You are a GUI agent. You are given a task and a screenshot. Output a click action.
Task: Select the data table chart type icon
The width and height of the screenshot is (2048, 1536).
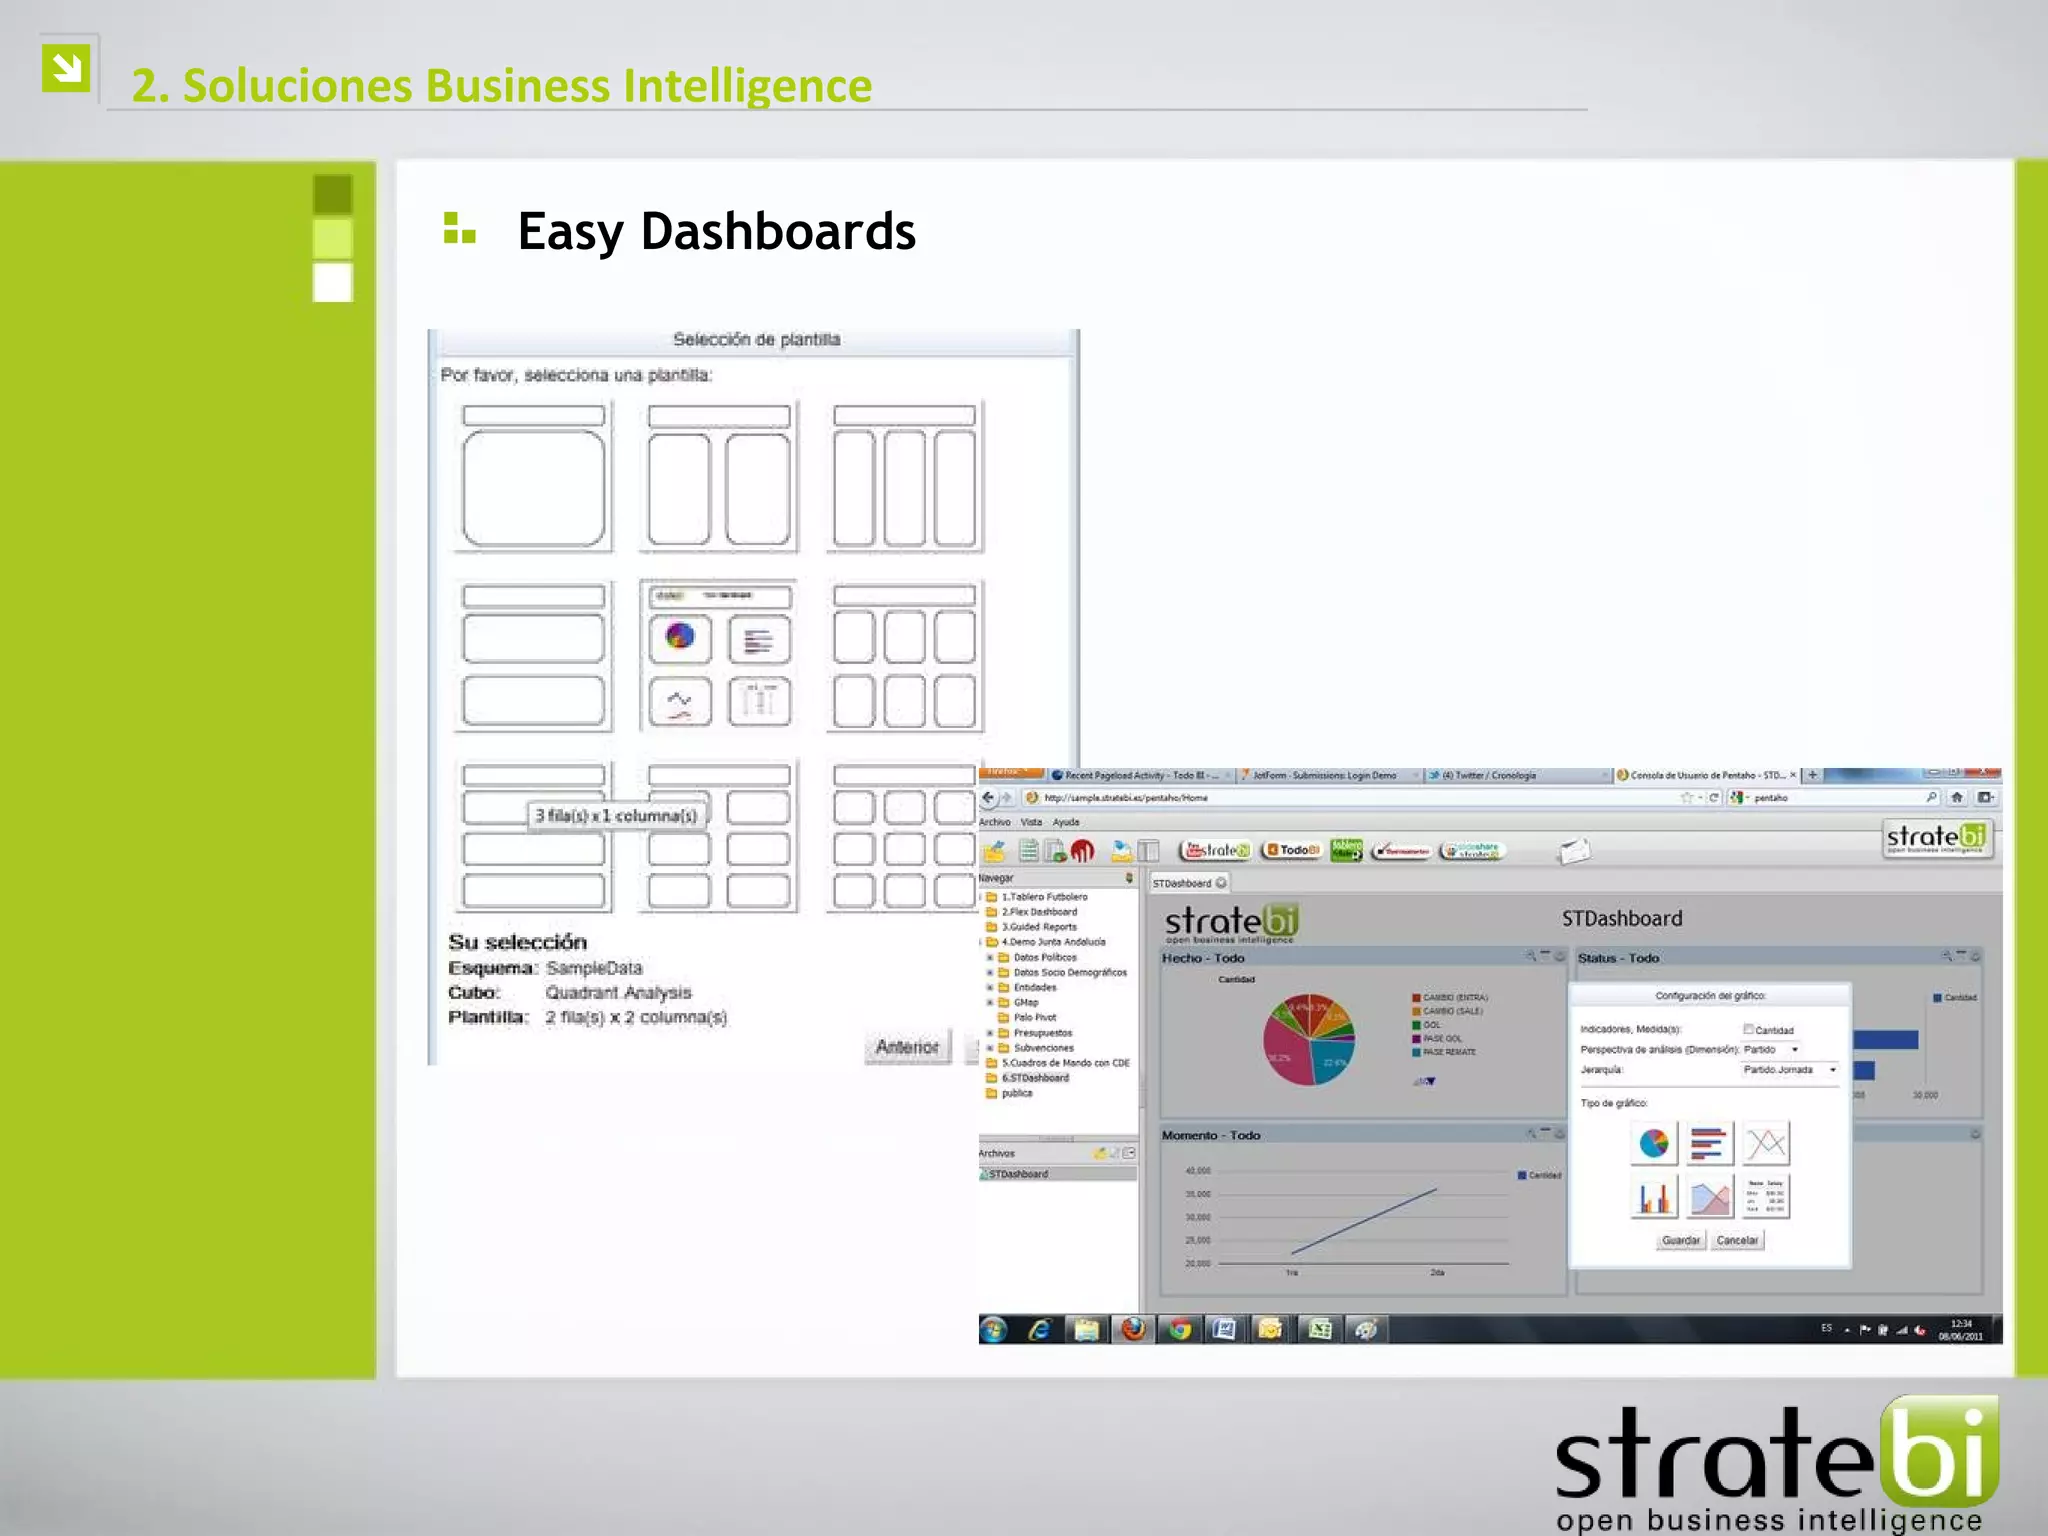(1765, 1197)
